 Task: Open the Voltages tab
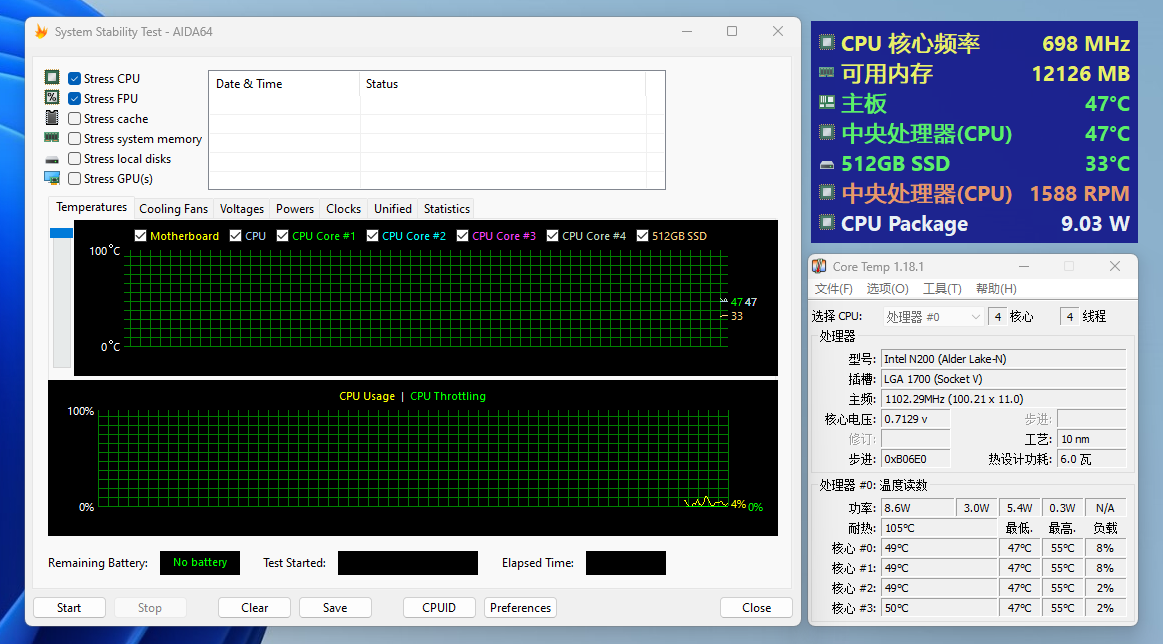pyautogui.click(x=242, y=209)
